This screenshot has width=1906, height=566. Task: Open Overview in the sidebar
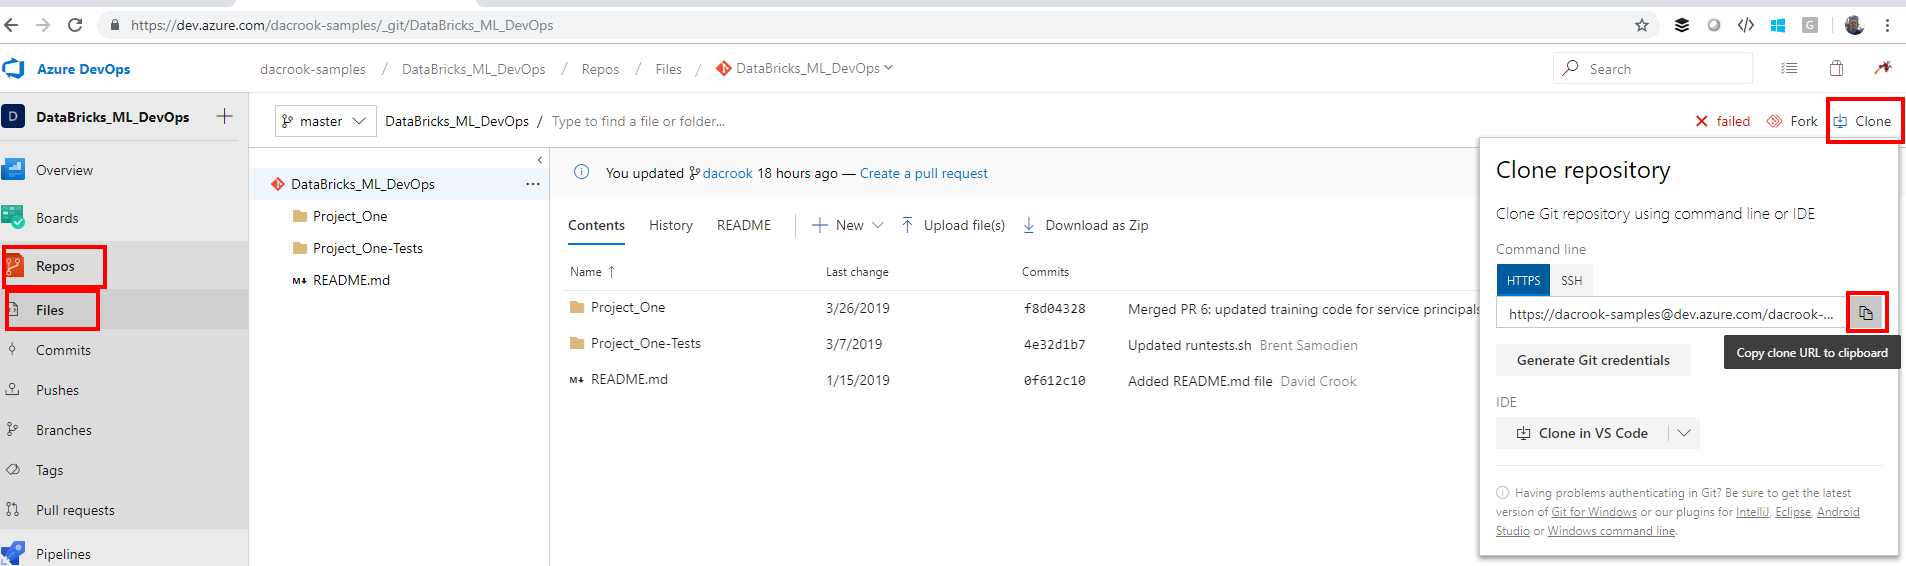coord(64,170)
